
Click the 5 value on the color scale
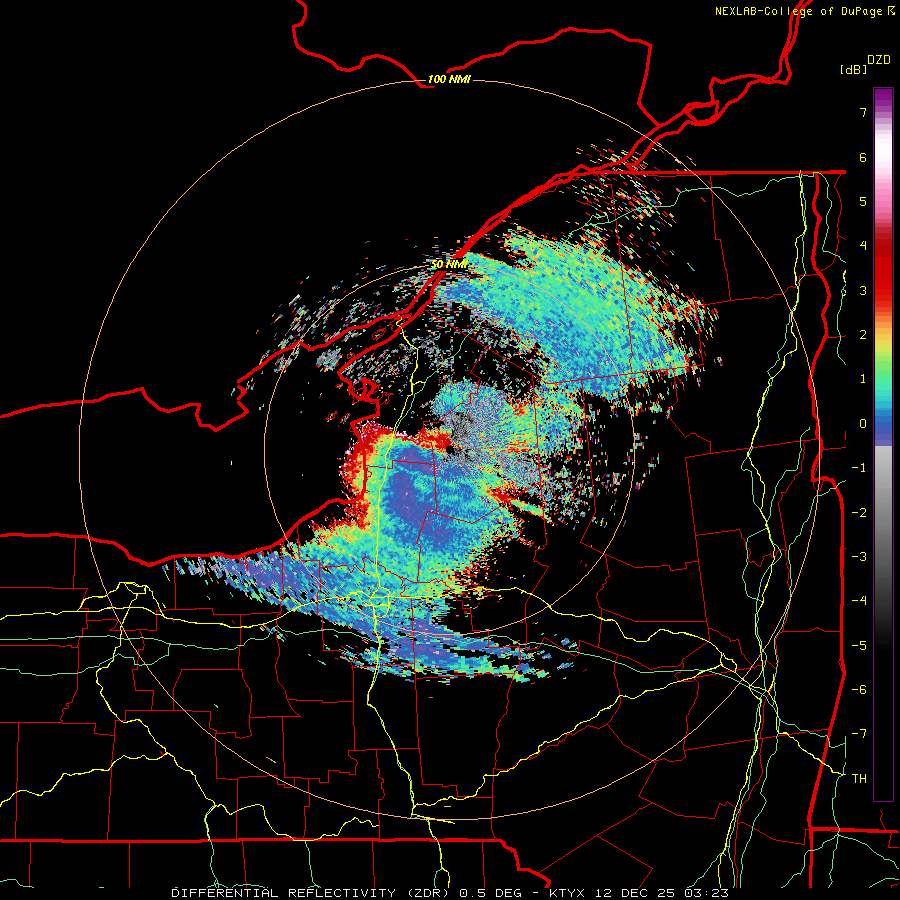[863, 201]
